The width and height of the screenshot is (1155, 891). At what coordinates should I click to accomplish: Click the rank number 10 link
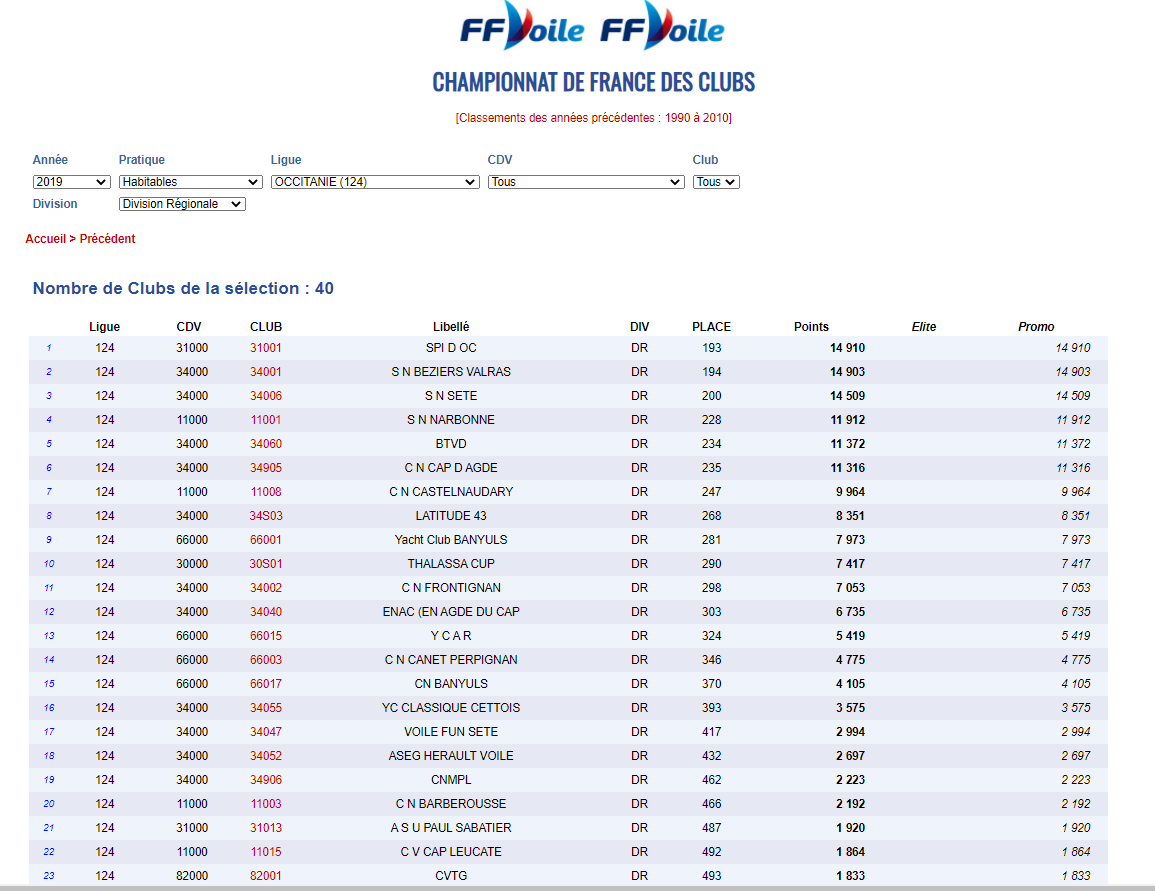pyautogui.click(x=49, y=564)
